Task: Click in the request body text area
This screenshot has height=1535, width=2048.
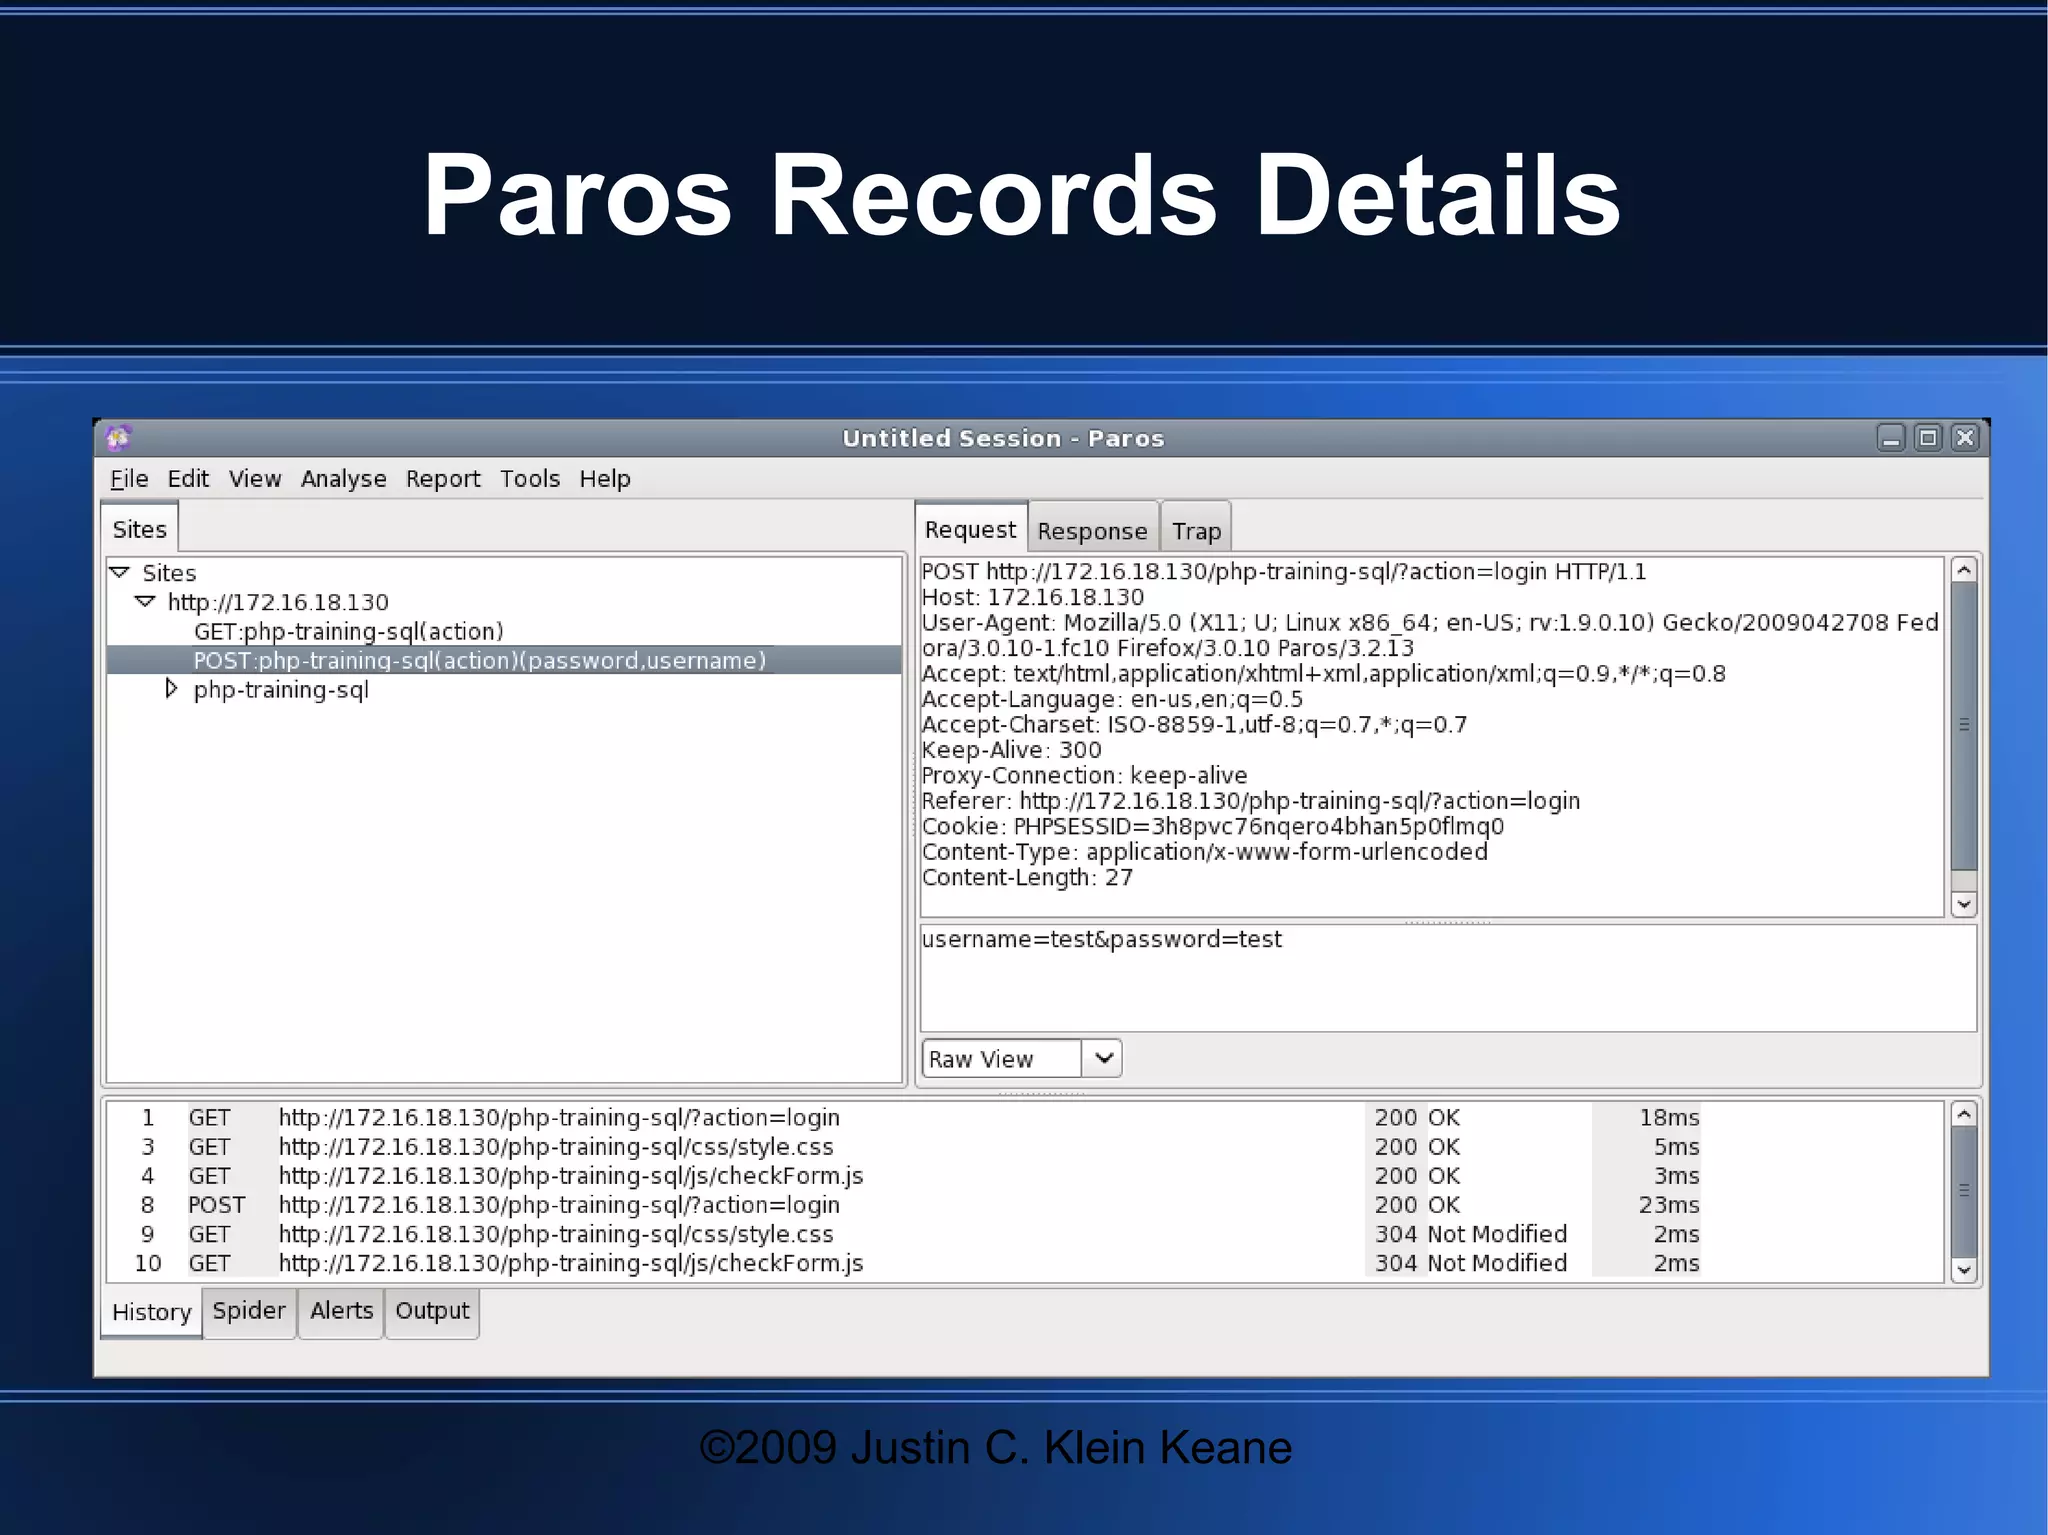Action: click(x=1448, y=978)
